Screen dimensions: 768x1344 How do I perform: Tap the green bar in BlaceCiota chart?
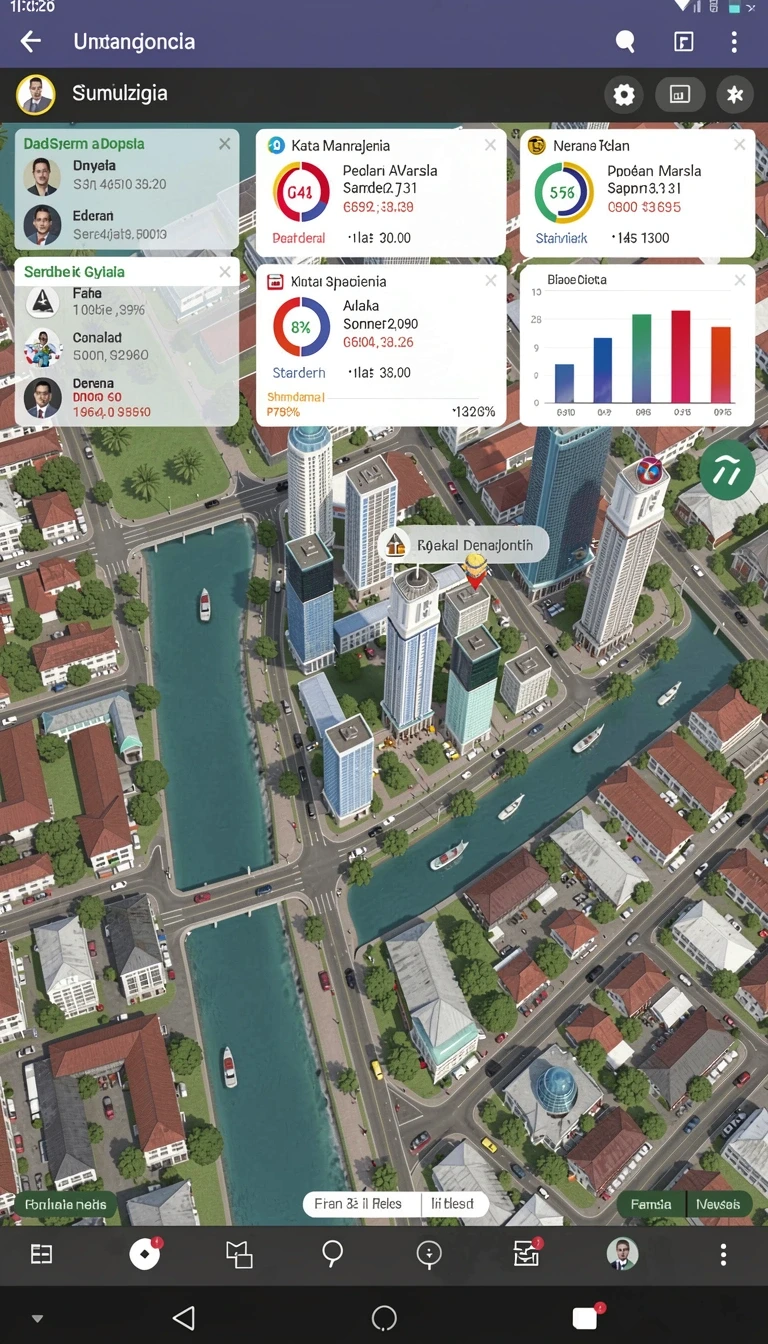(x=642, y=358)
